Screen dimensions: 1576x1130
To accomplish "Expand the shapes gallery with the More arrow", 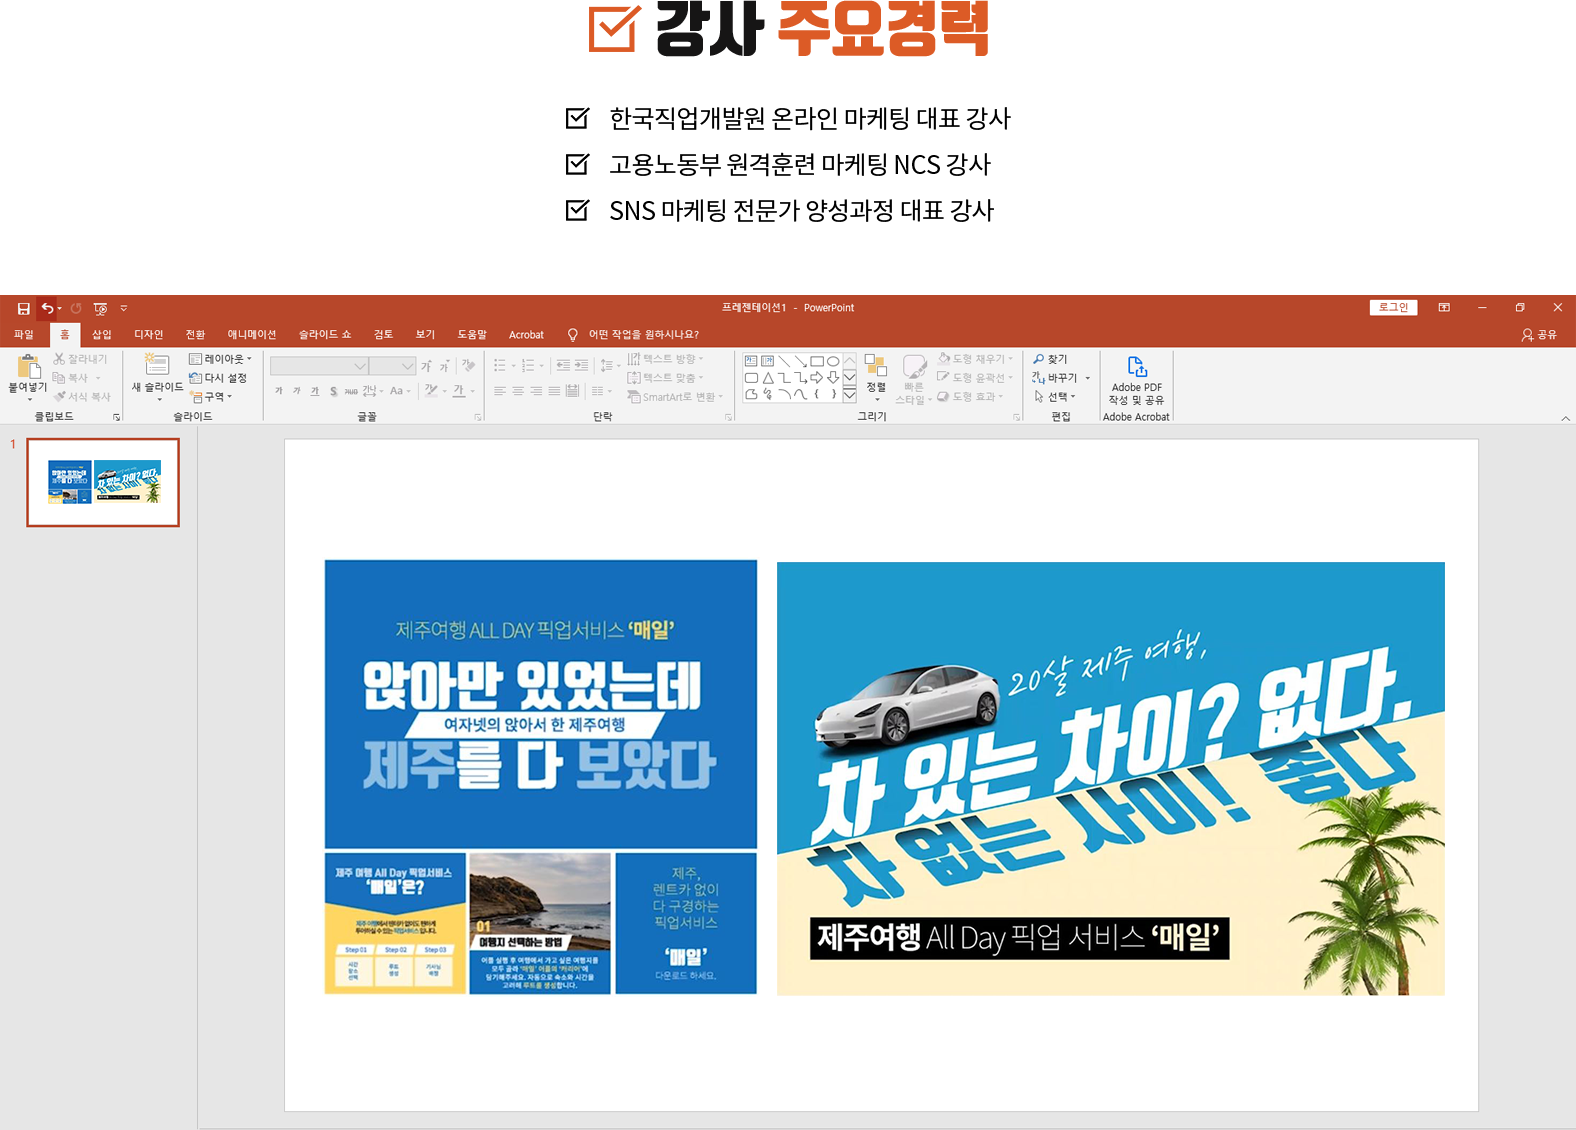I will [850, 395].
